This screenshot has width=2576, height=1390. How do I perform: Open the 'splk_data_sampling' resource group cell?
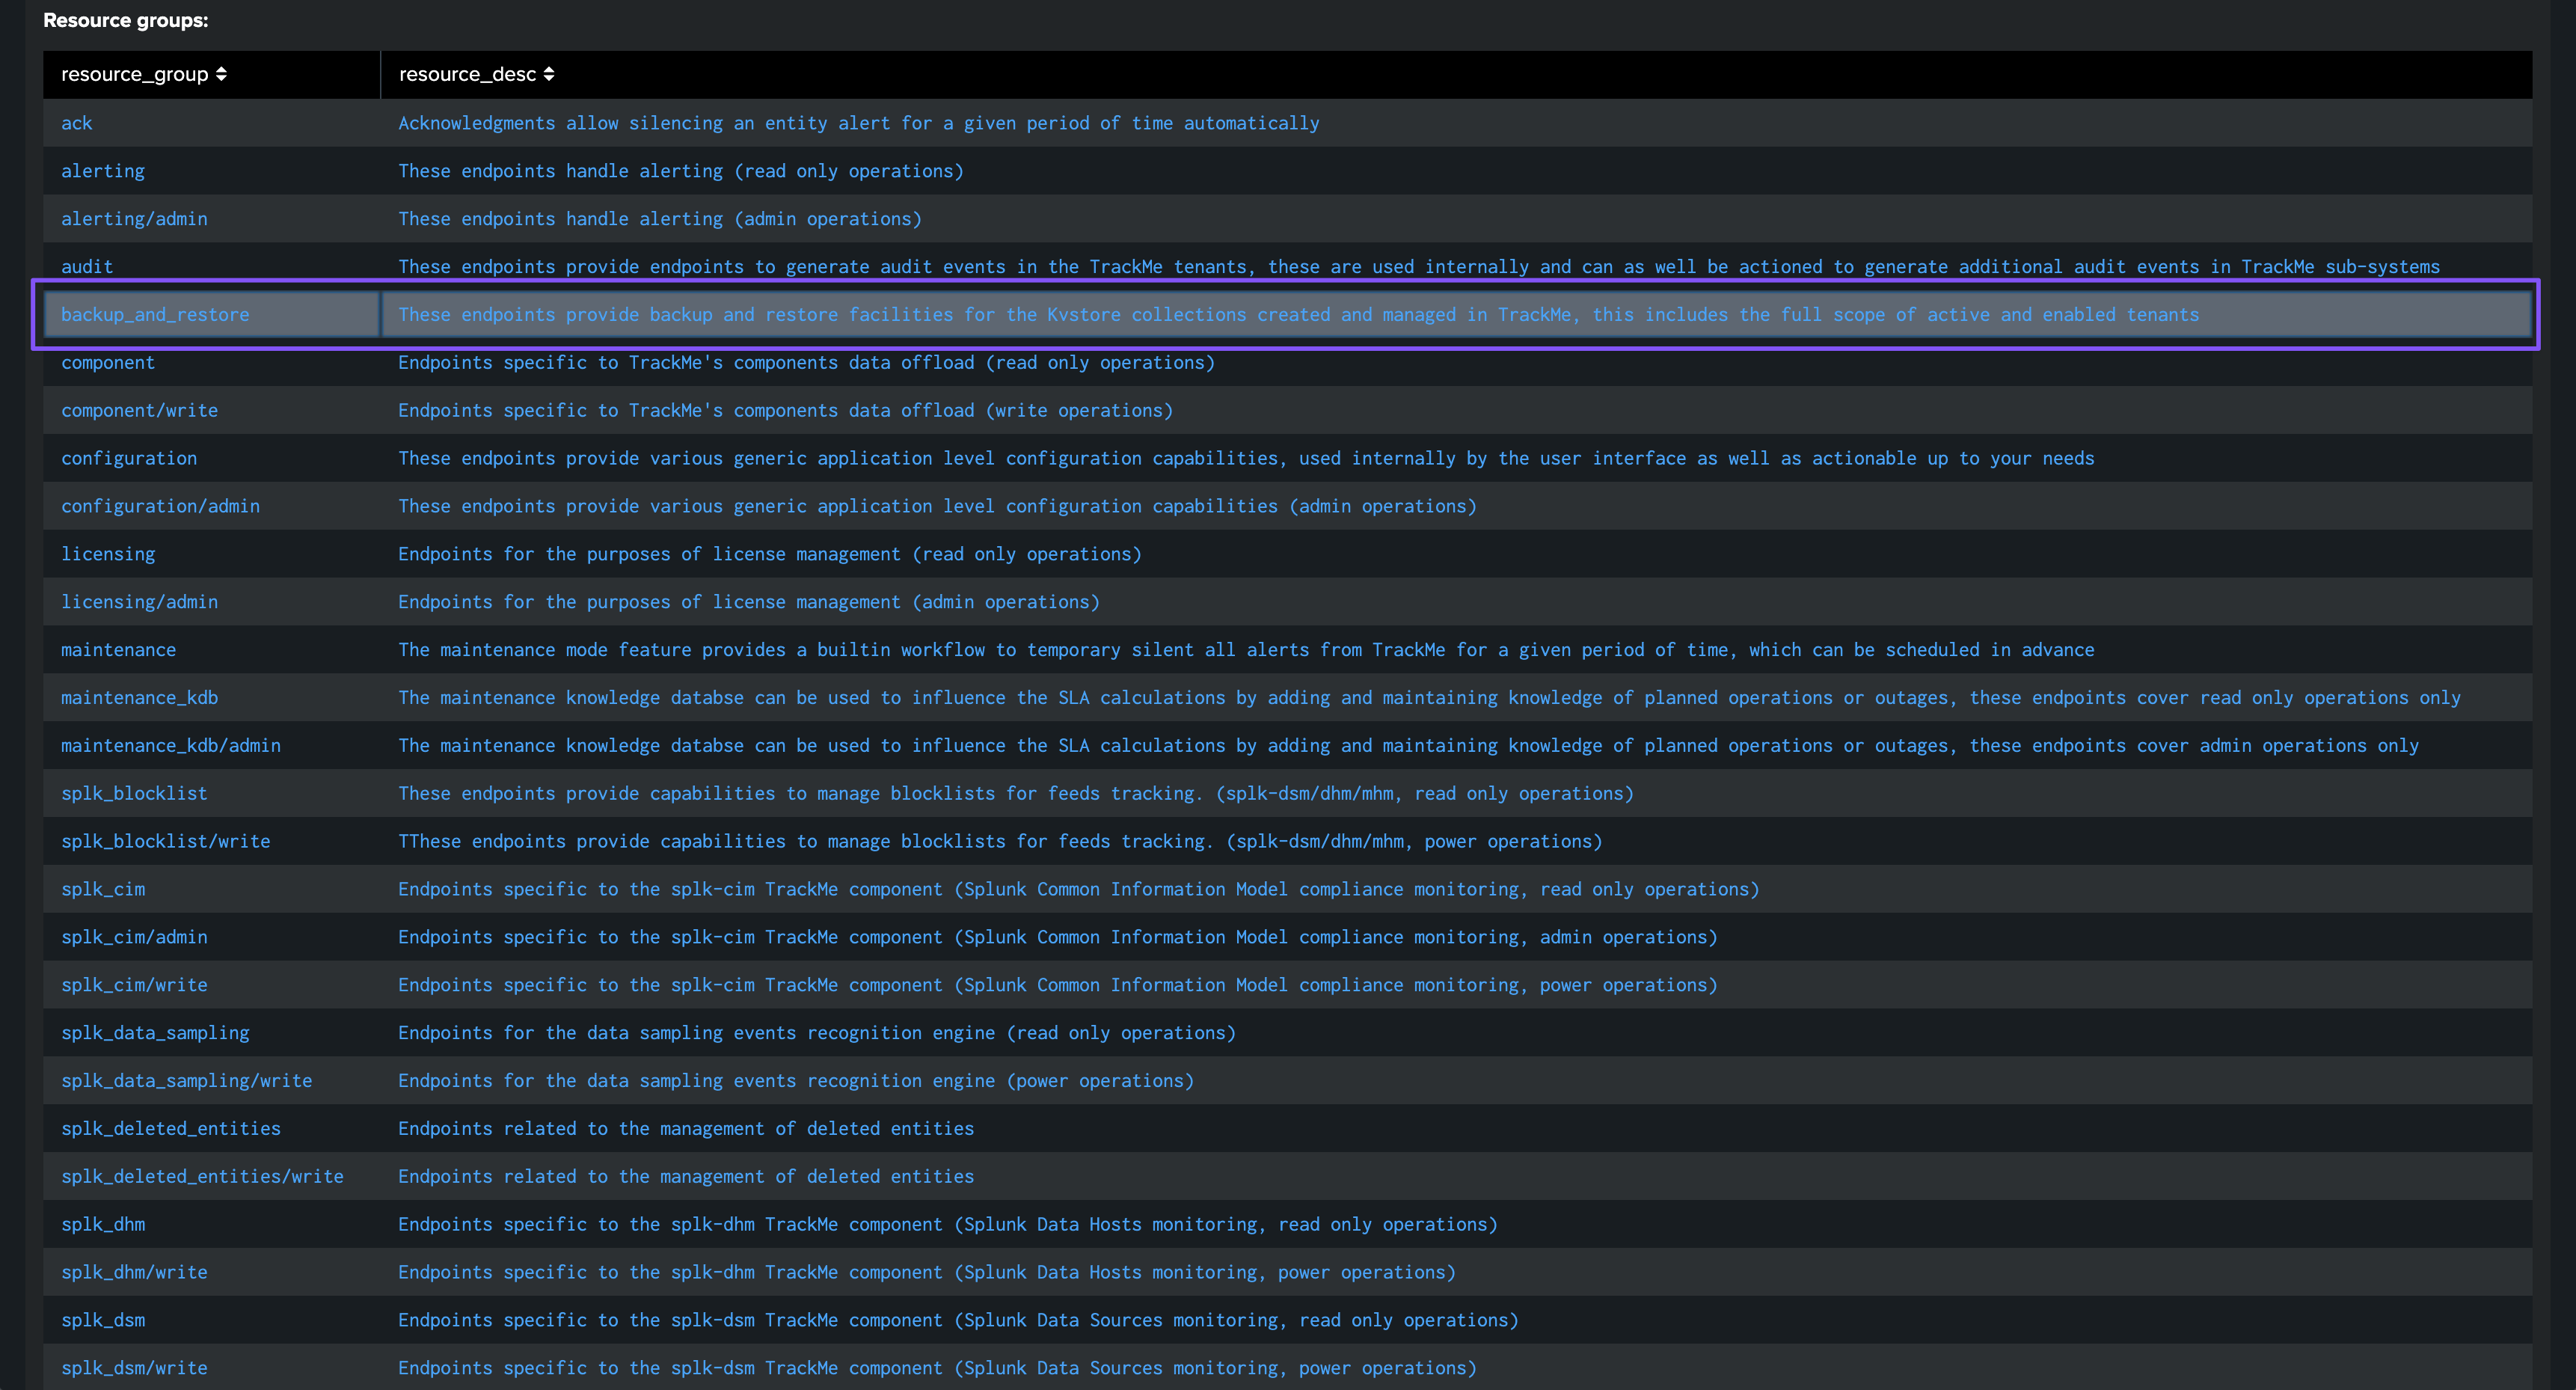point(155,1033)
